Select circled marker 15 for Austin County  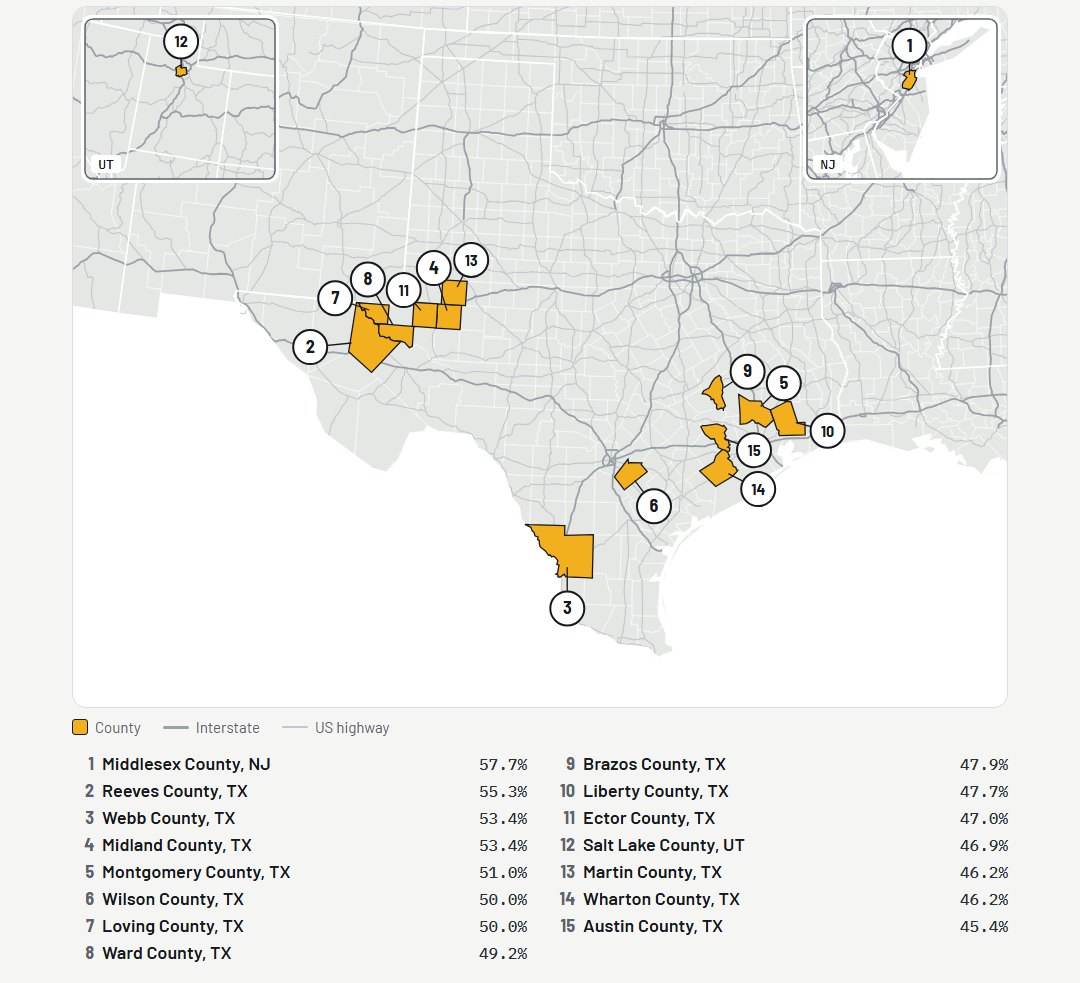pos(754,451)
